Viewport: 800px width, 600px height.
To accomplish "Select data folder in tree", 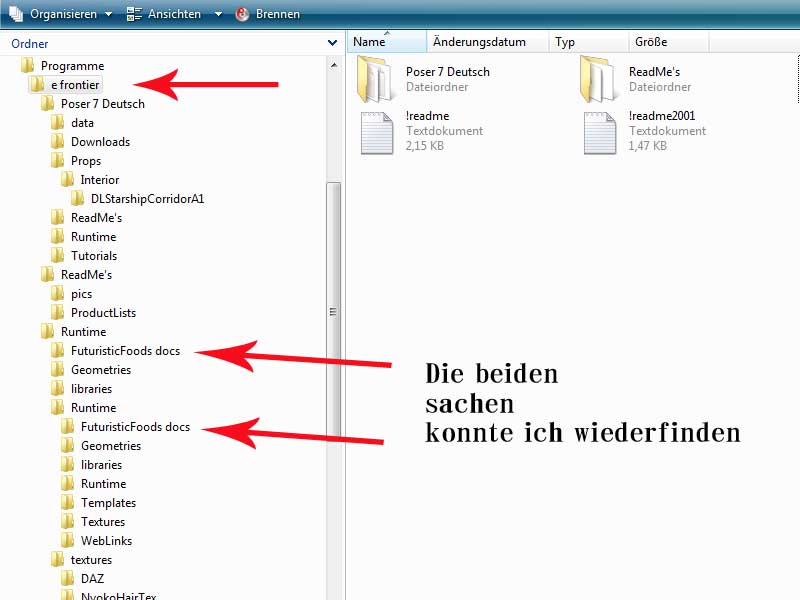I will (x=82, y=123).
